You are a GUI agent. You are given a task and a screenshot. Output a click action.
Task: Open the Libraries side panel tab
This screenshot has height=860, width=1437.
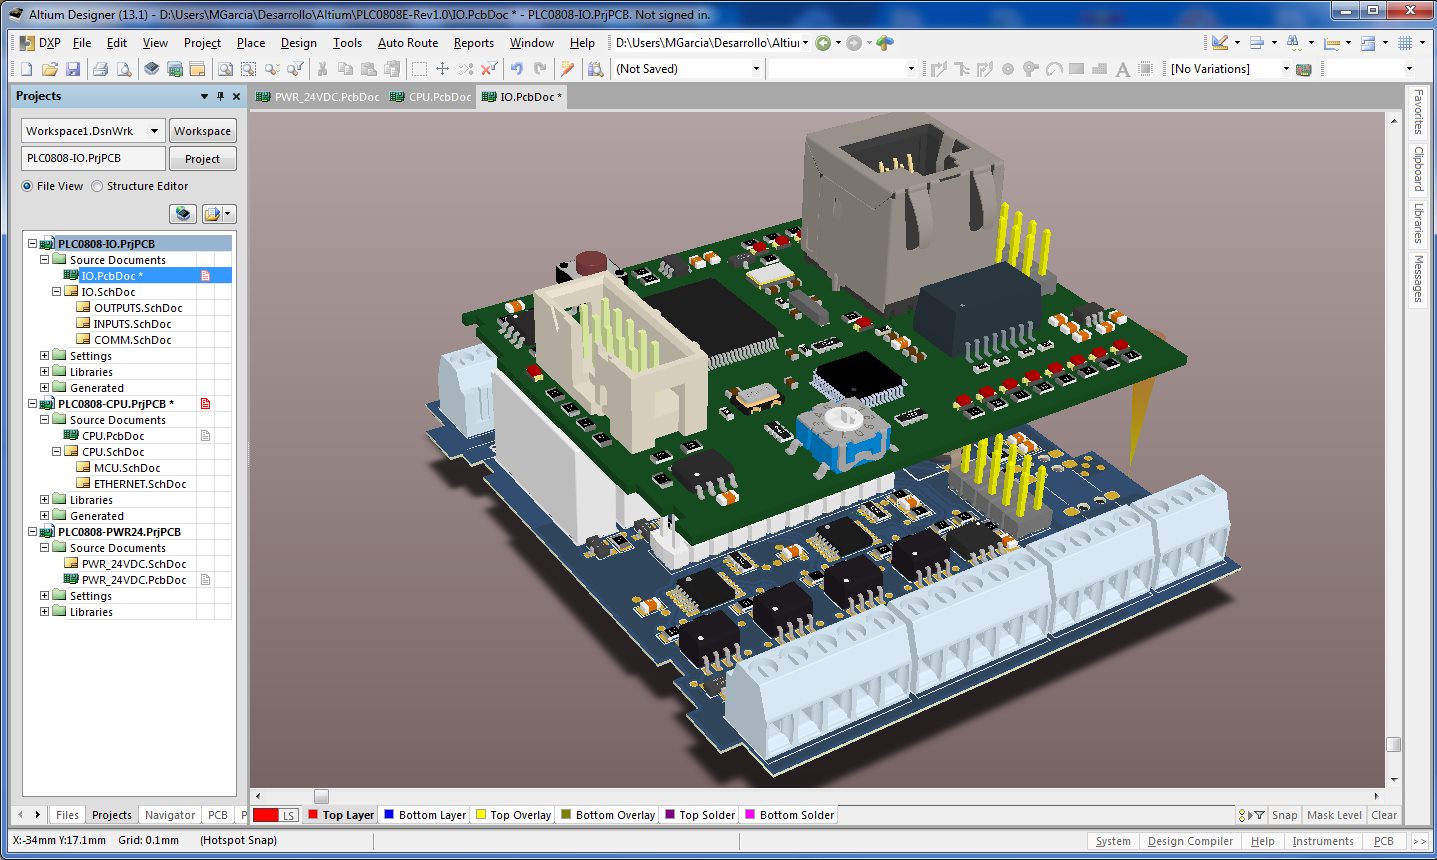point(1418,222)
